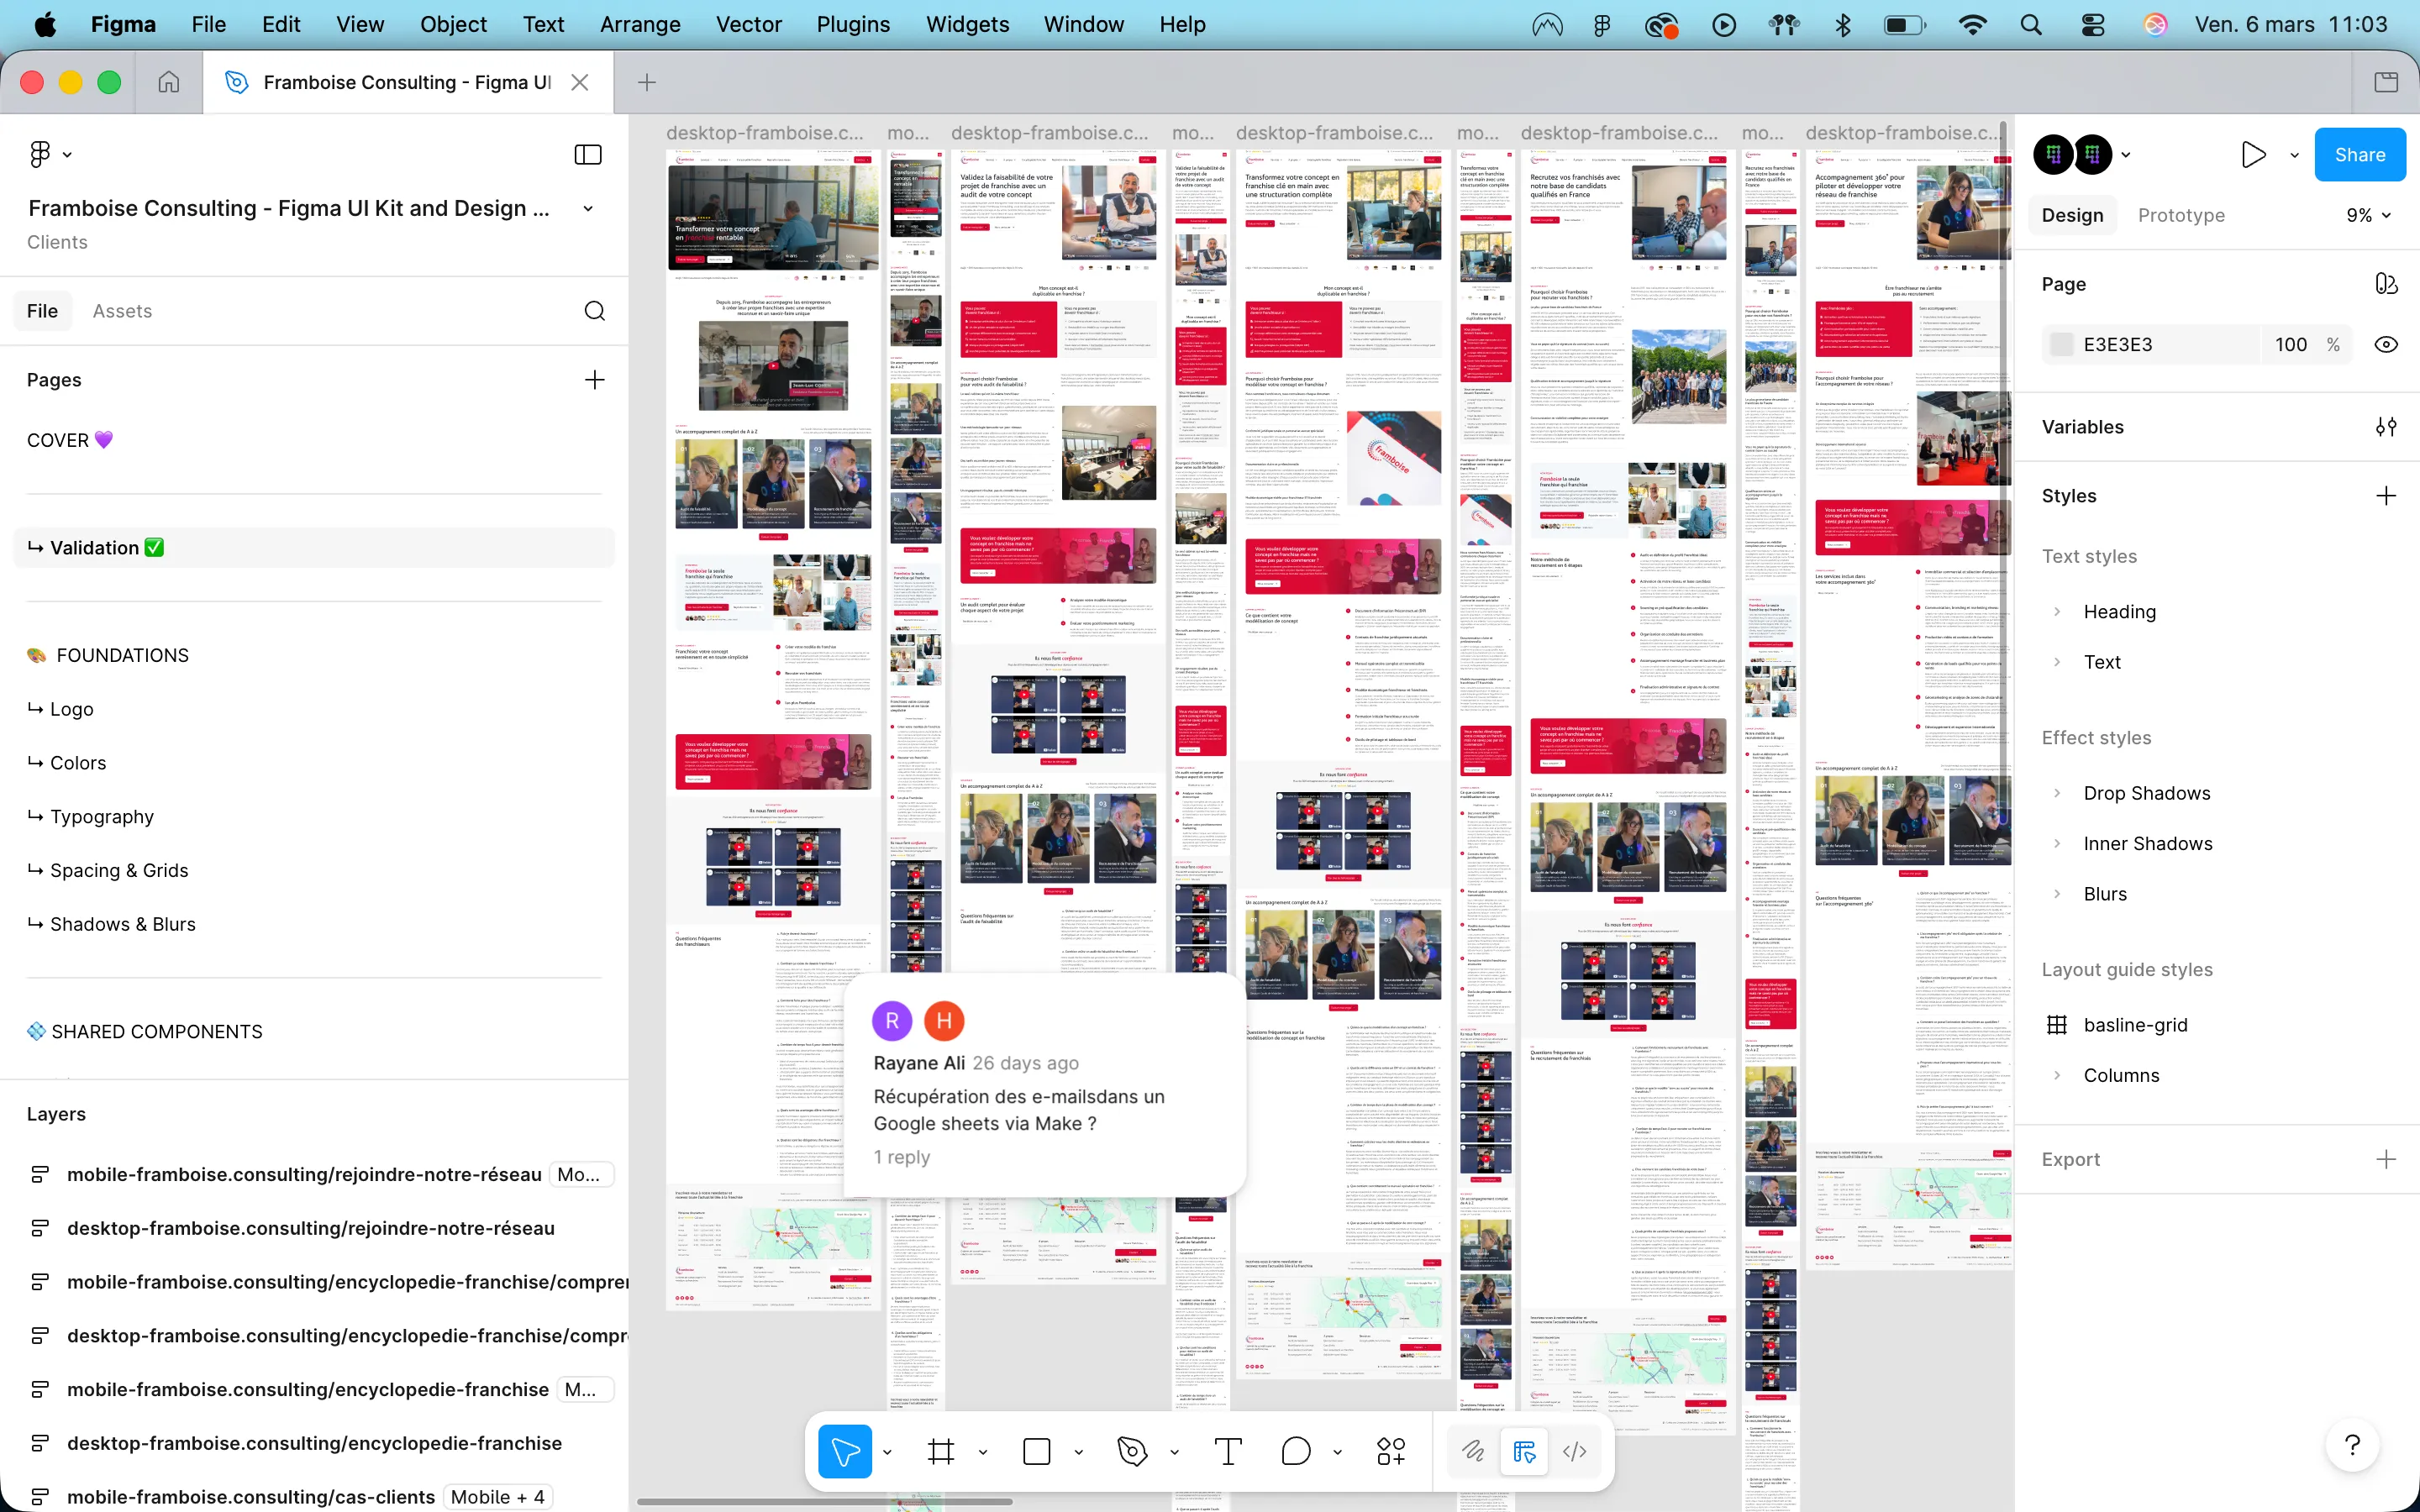Hide the E3E3E3 page color with the eye toggle
Screen dimensions: 2420x1512
tap(2387, 344)
